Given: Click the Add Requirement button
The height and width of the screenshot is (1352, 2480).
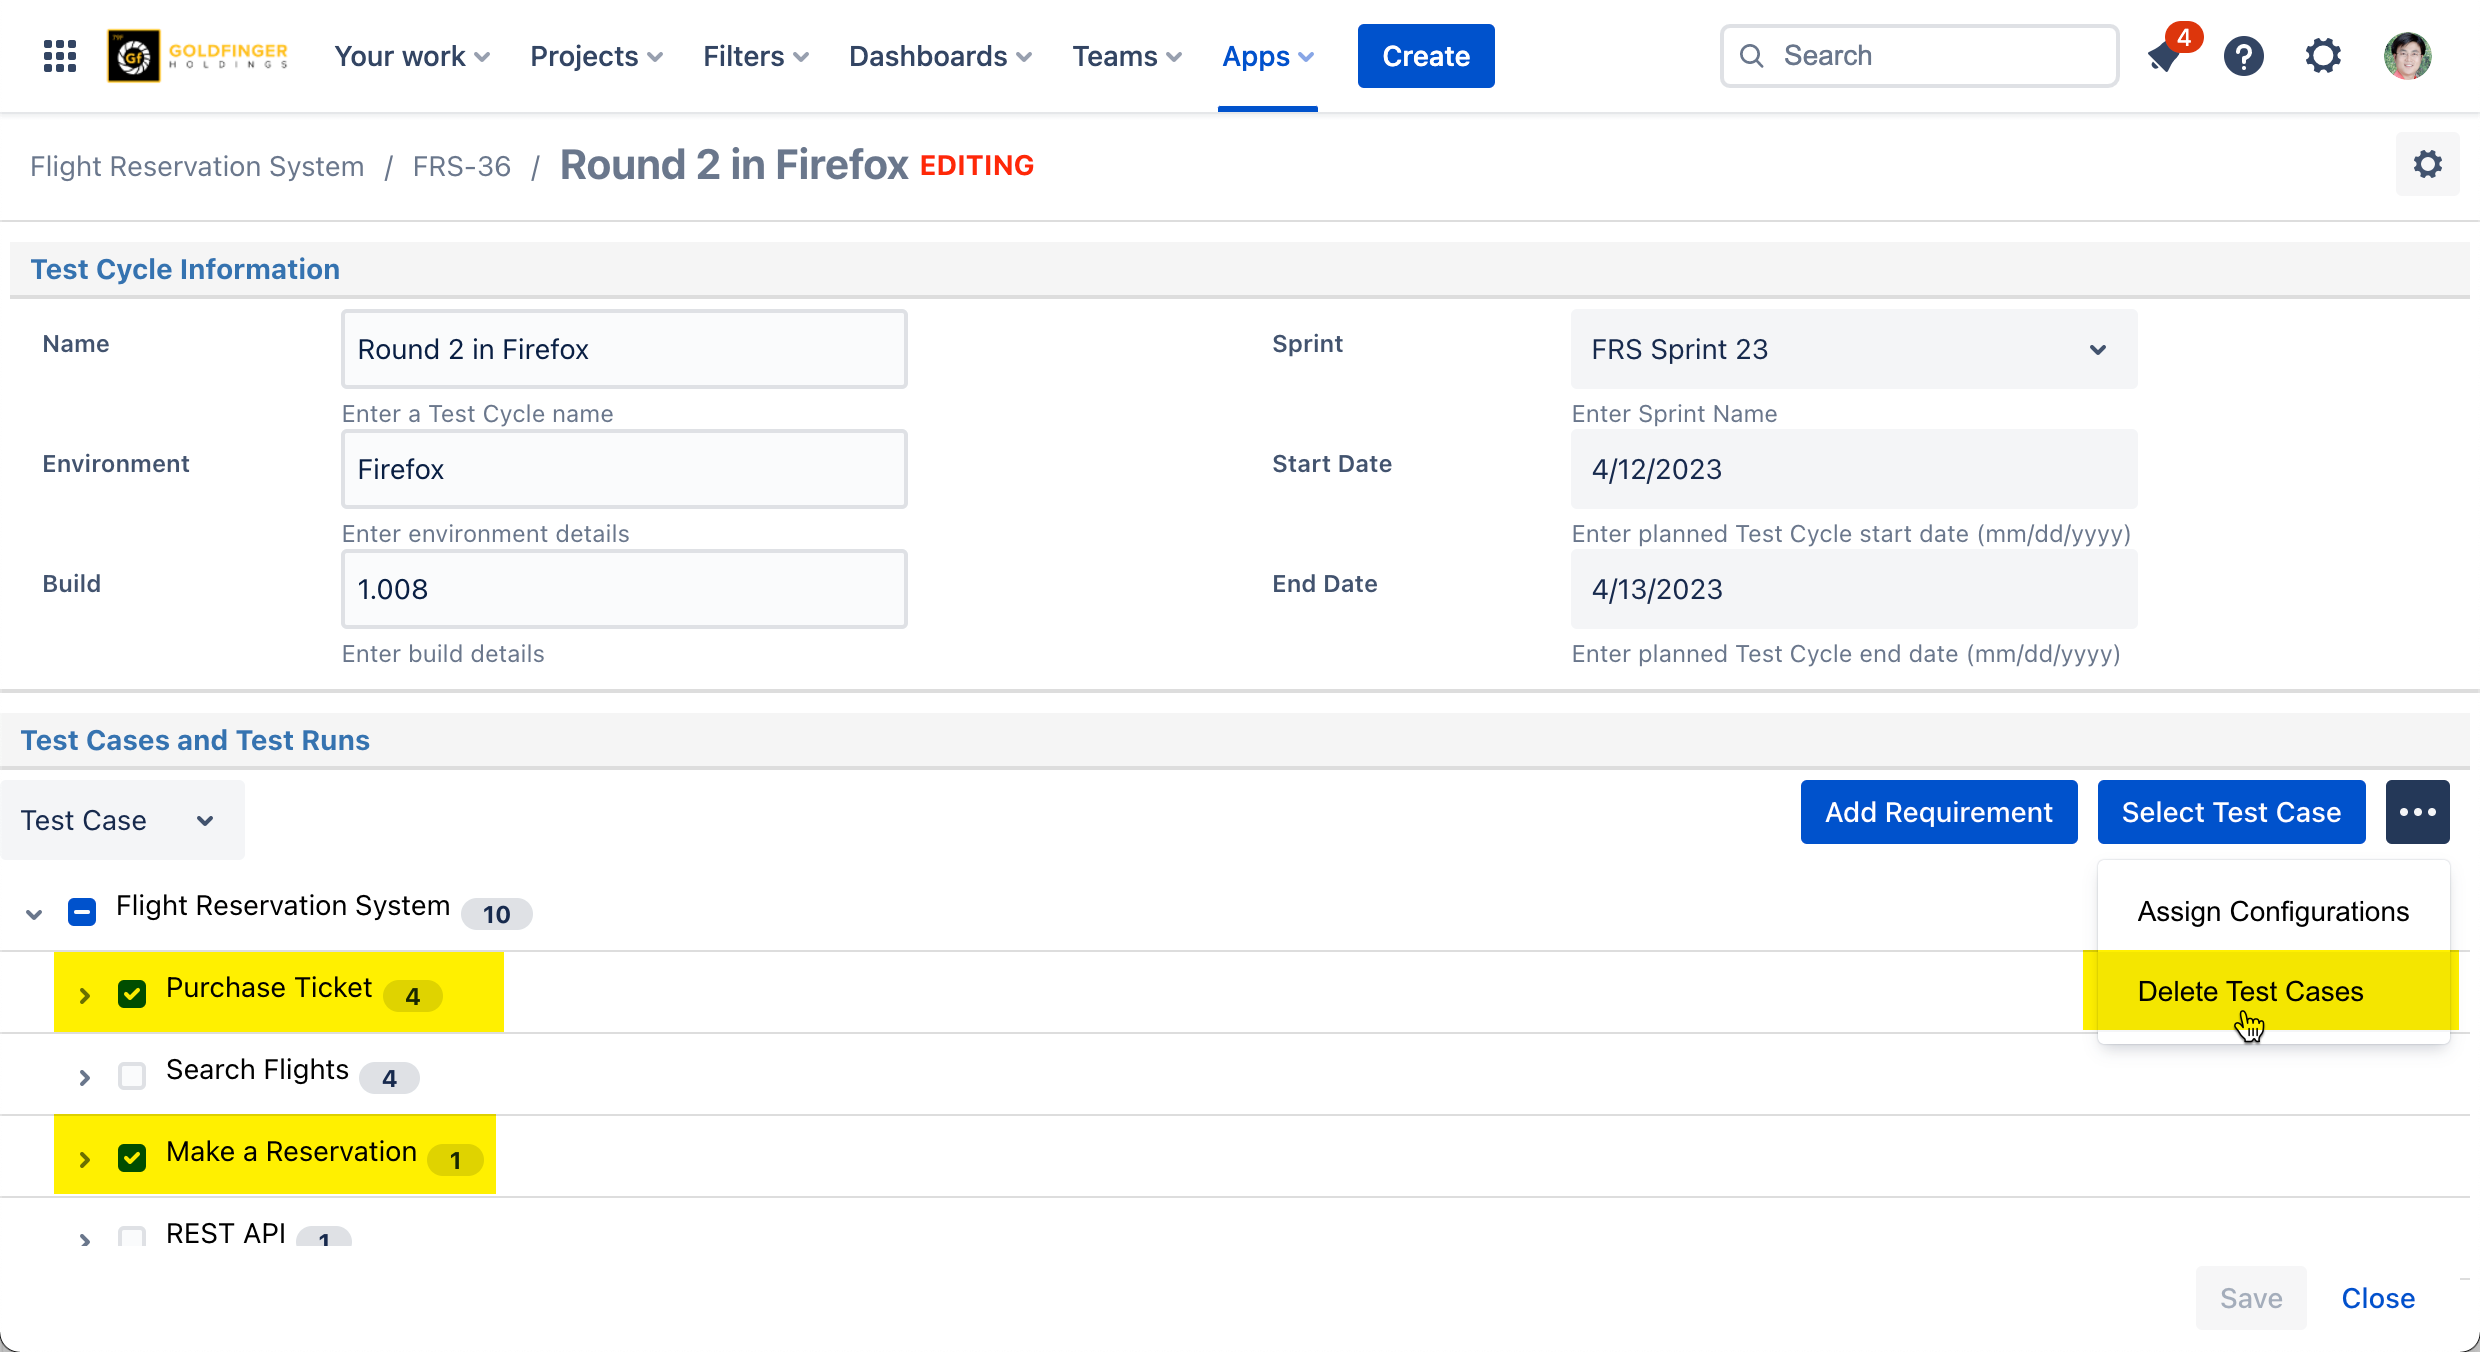Looking at the screenshot, I should click(1938, 812).
